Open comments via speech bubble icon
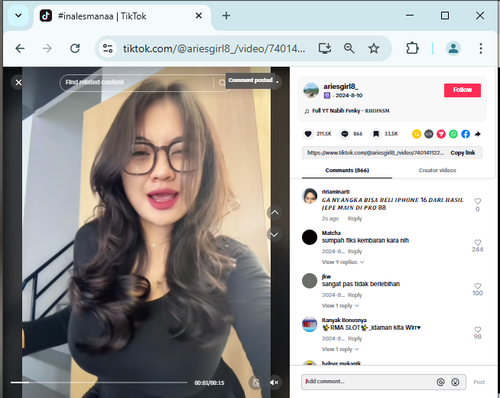This screenshot has width=500, height=398. pos(345,134)
